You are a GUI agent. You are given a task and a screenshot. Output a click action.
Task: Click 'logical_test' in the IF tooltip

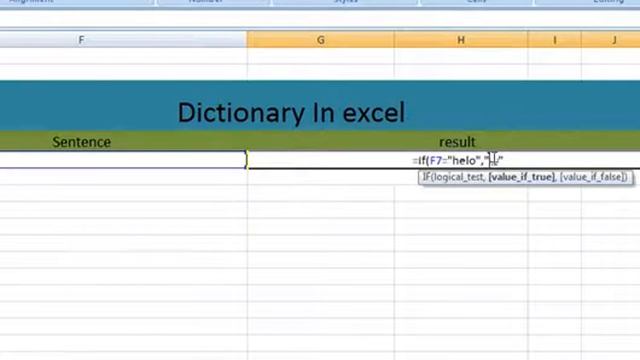(458, 177)
